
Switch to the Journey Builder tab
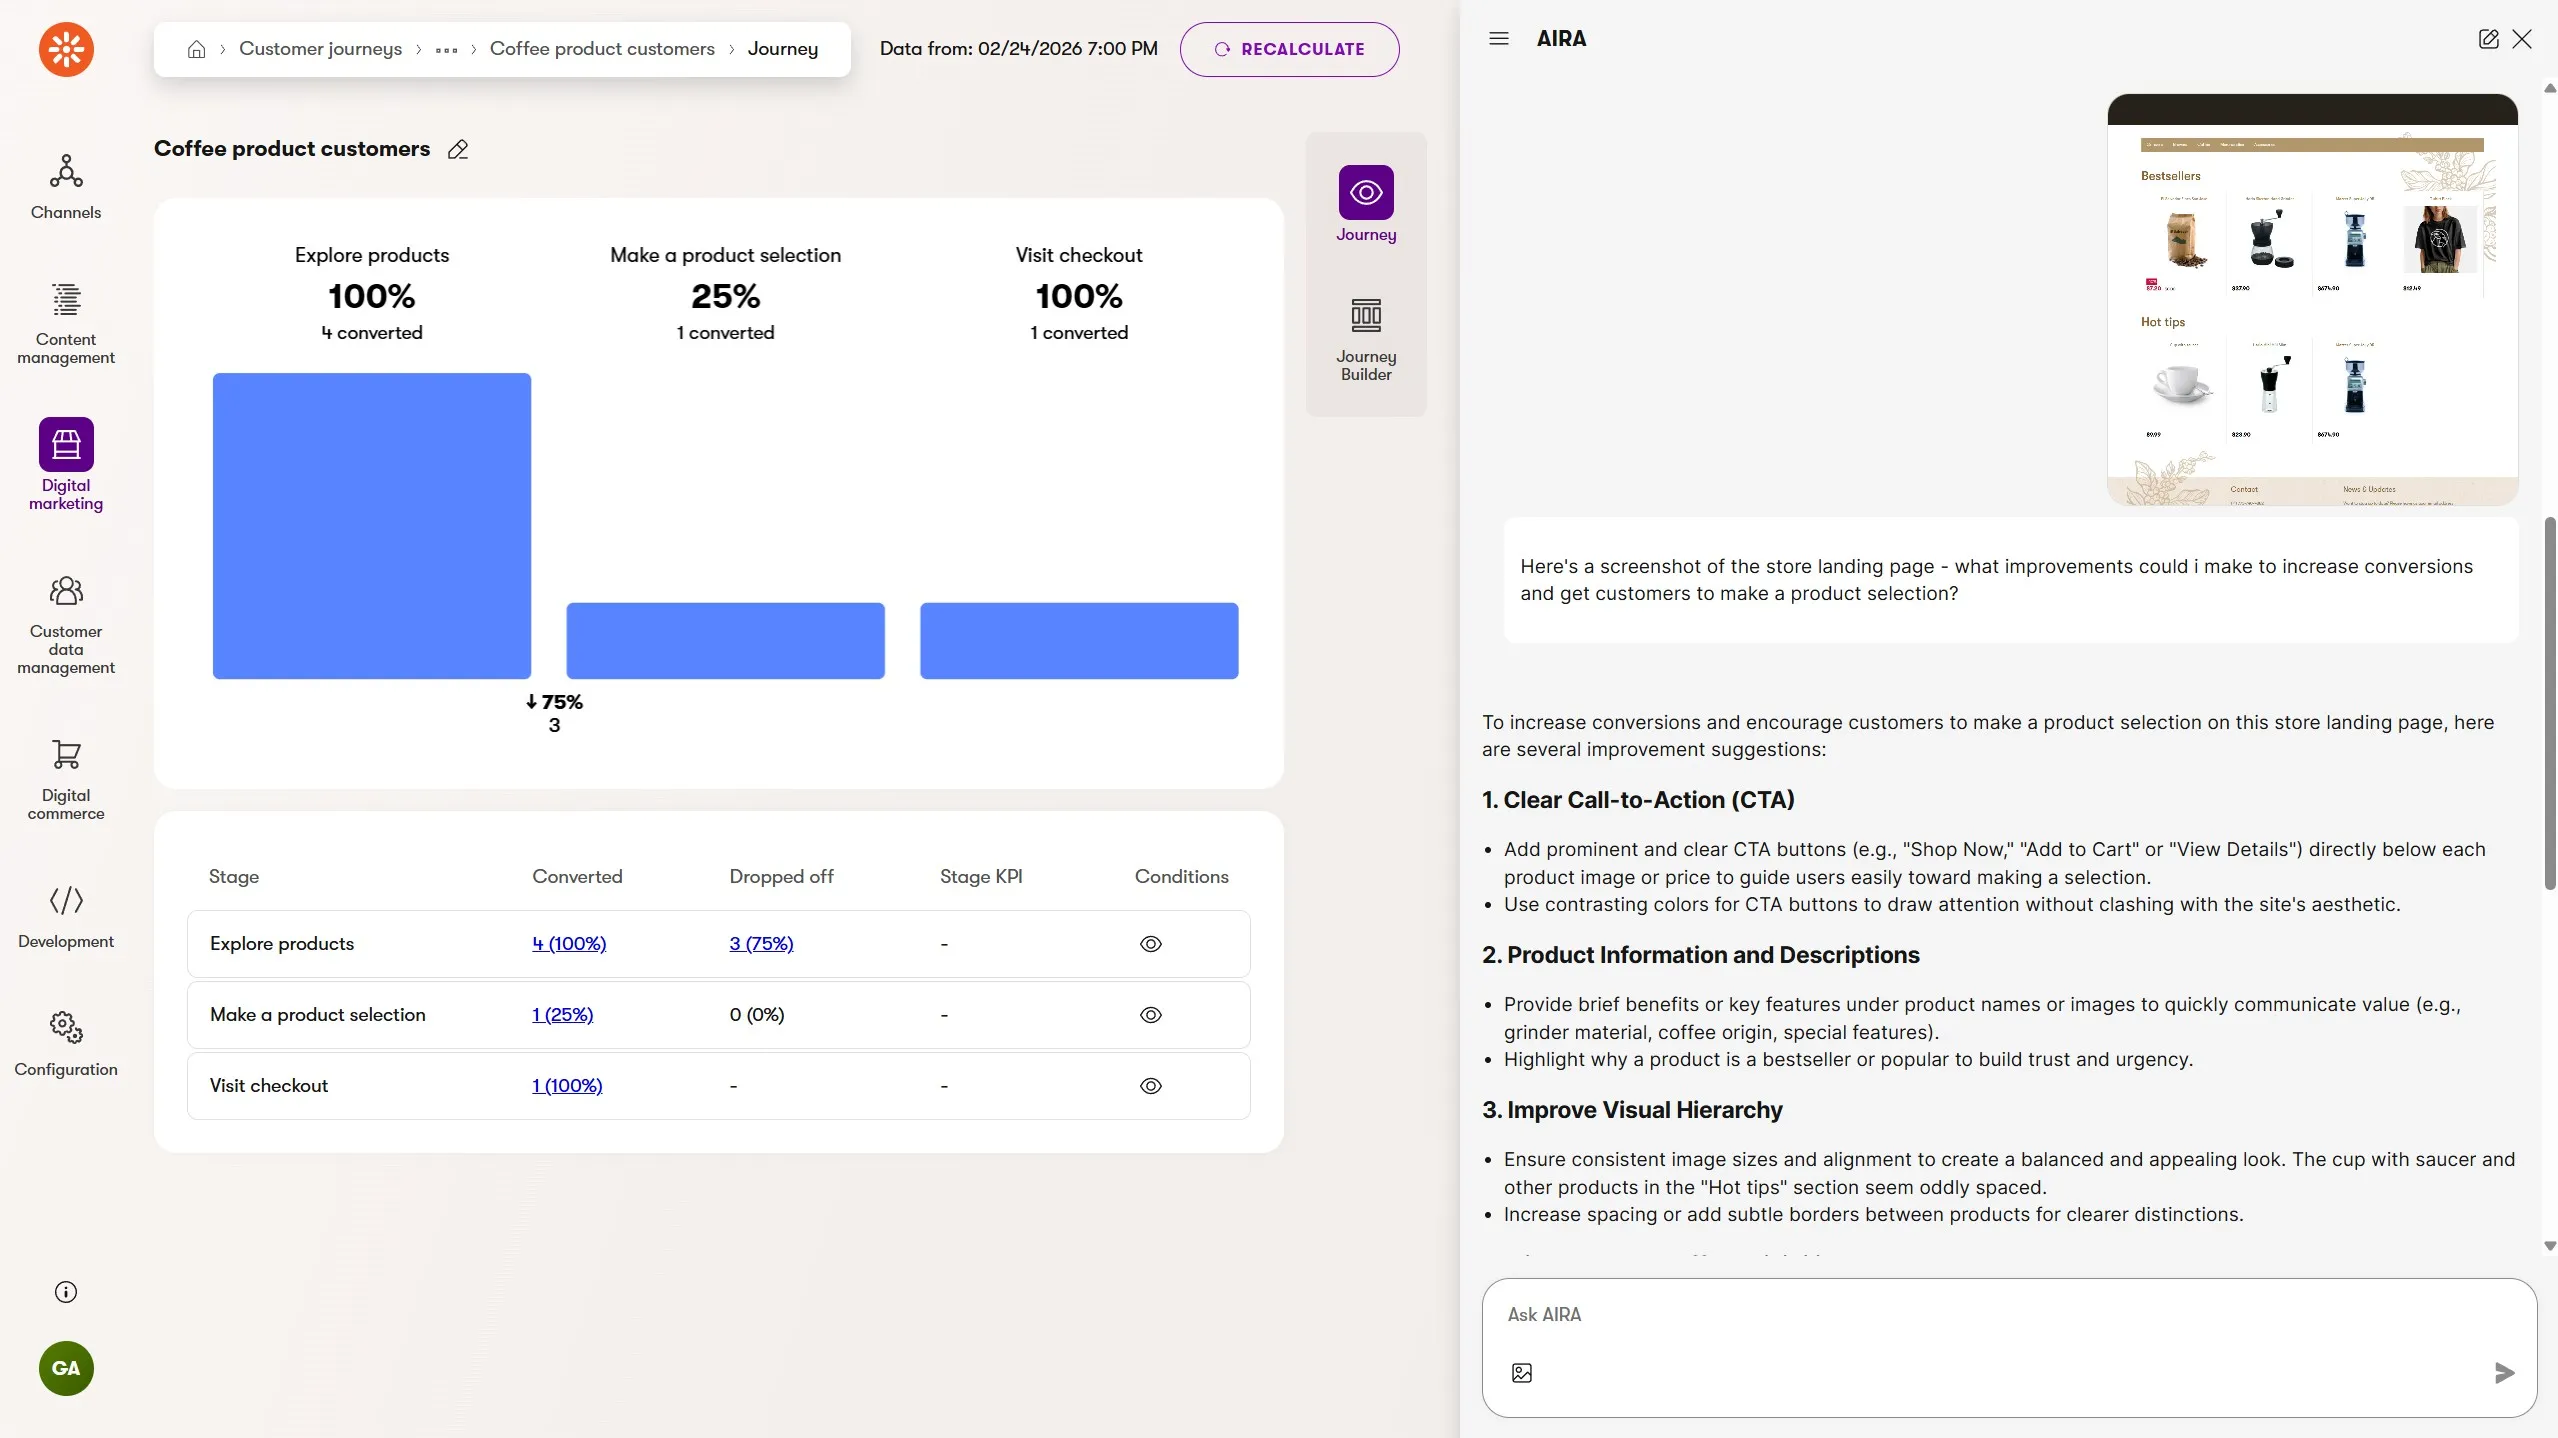click(x=1365, y=339)
